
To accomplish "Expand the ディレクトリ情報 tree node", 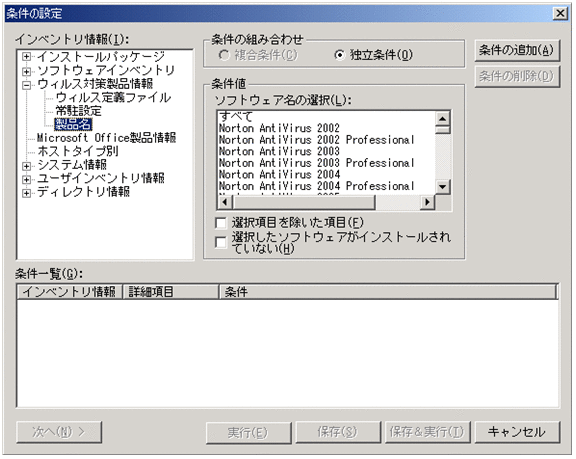I will [x=26, y=193].
